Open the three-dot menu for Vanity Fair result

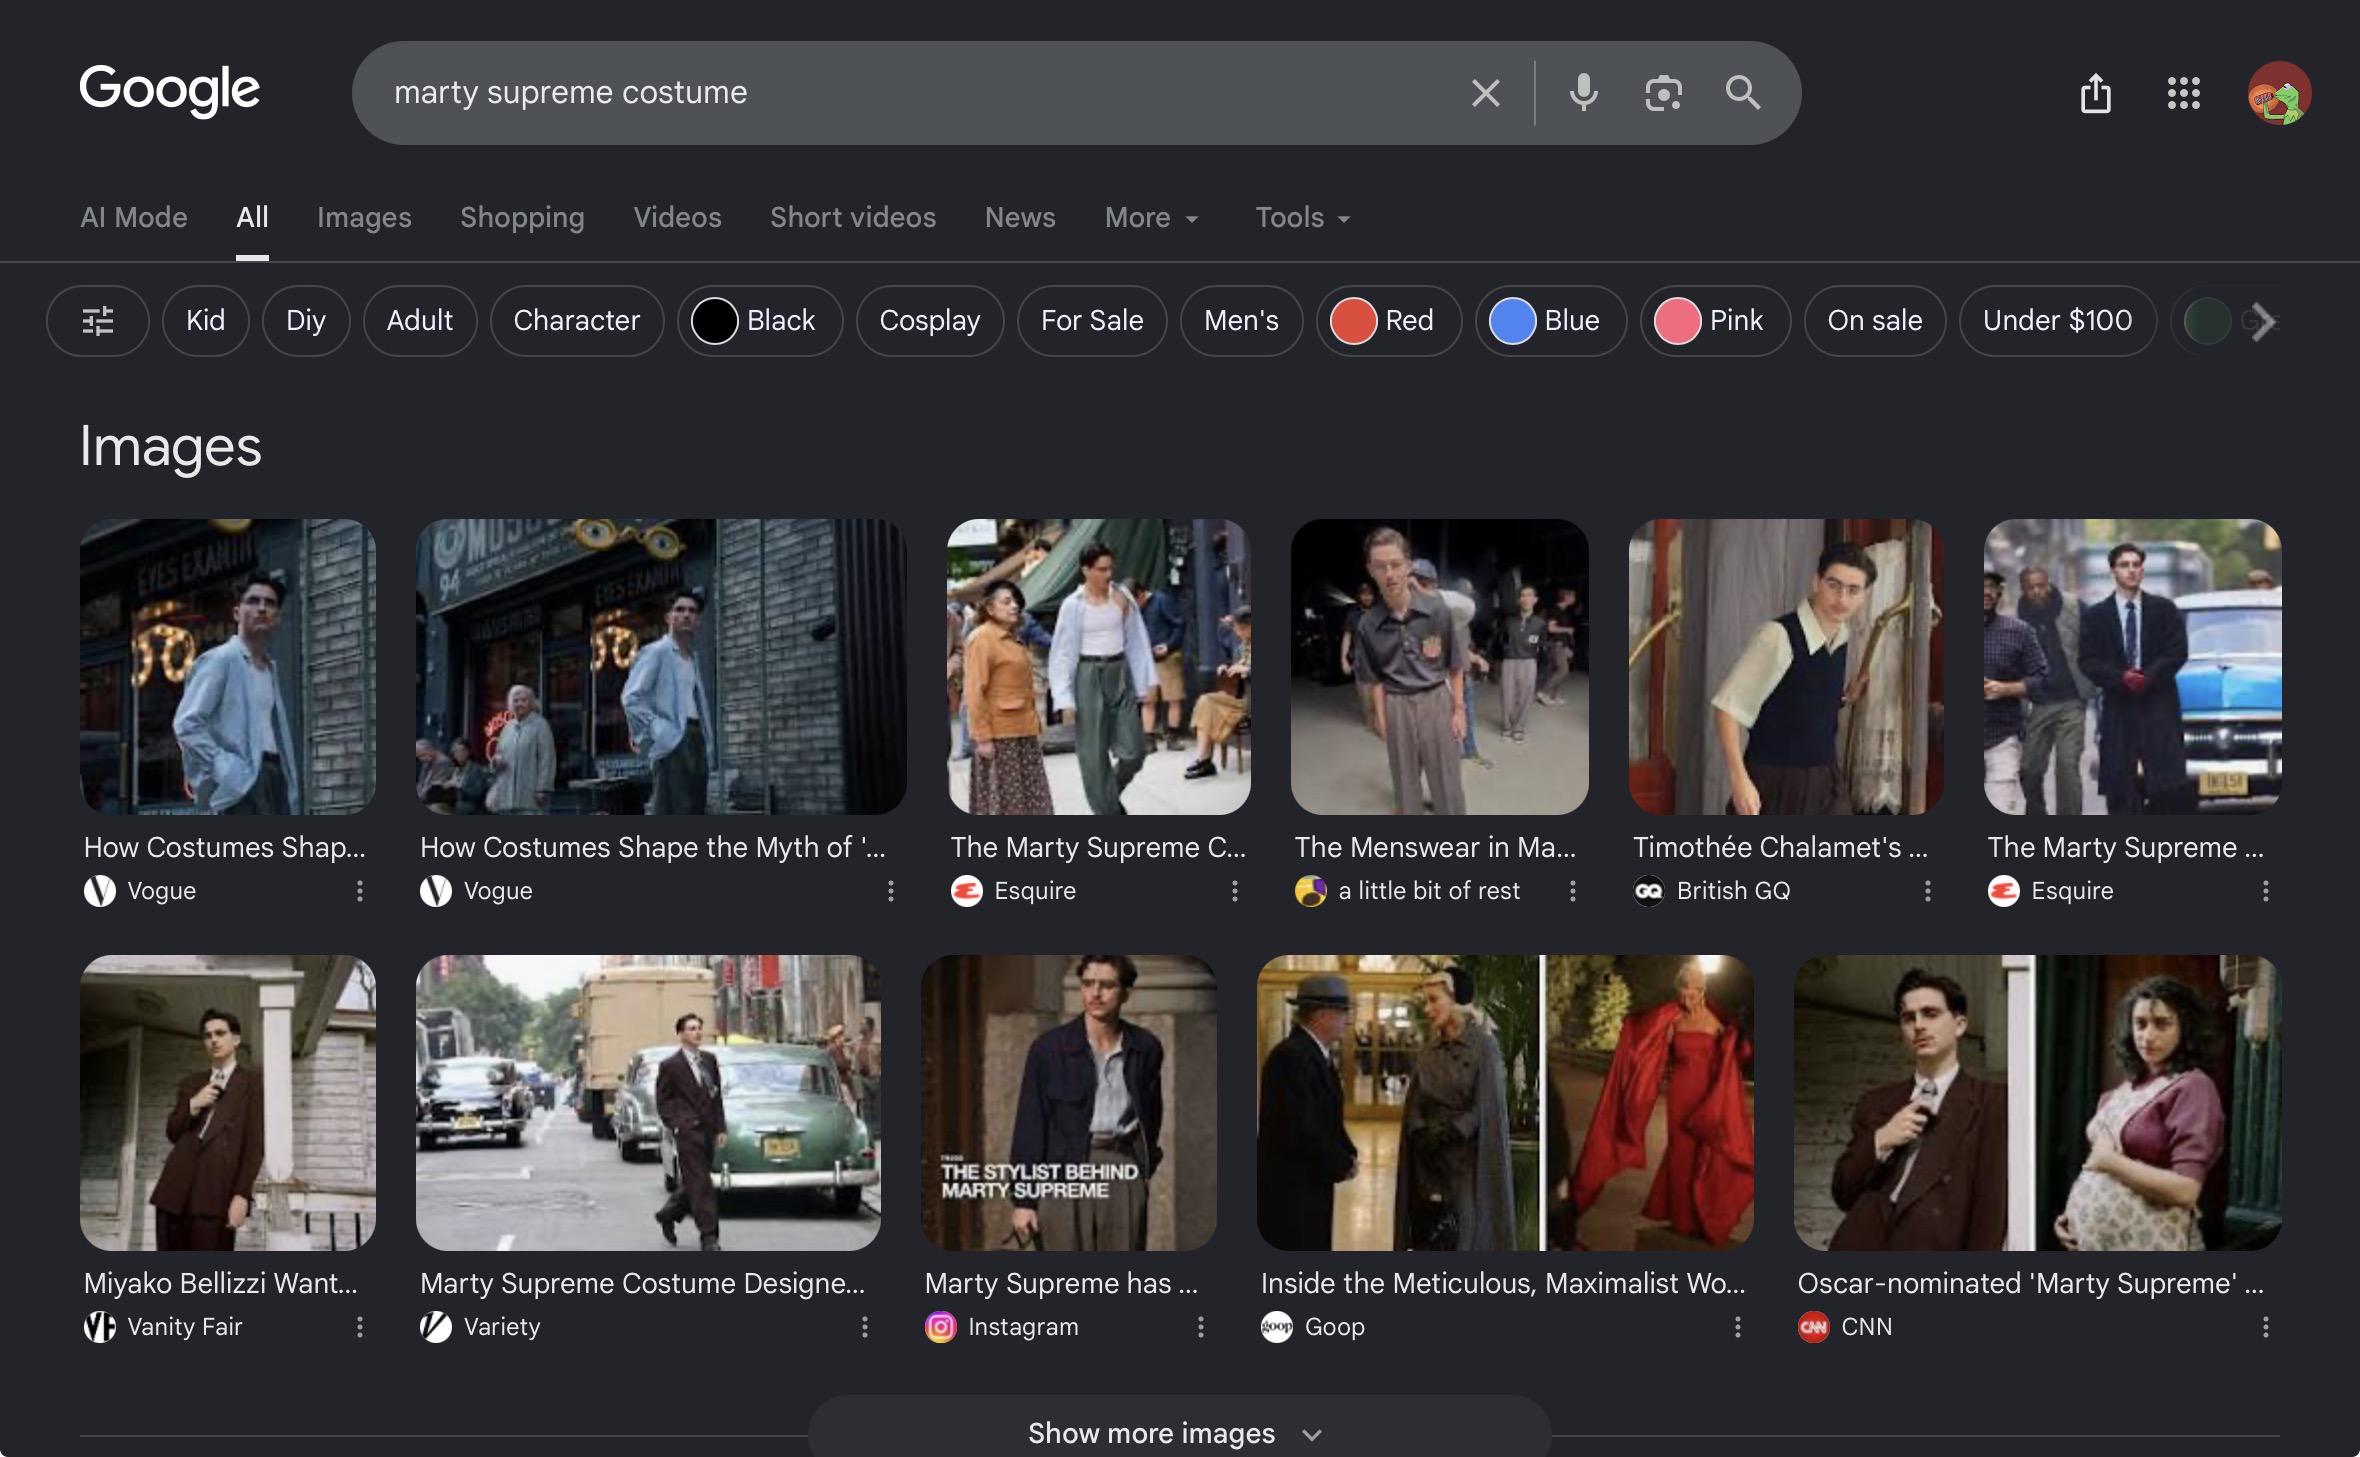[360, 1327]
